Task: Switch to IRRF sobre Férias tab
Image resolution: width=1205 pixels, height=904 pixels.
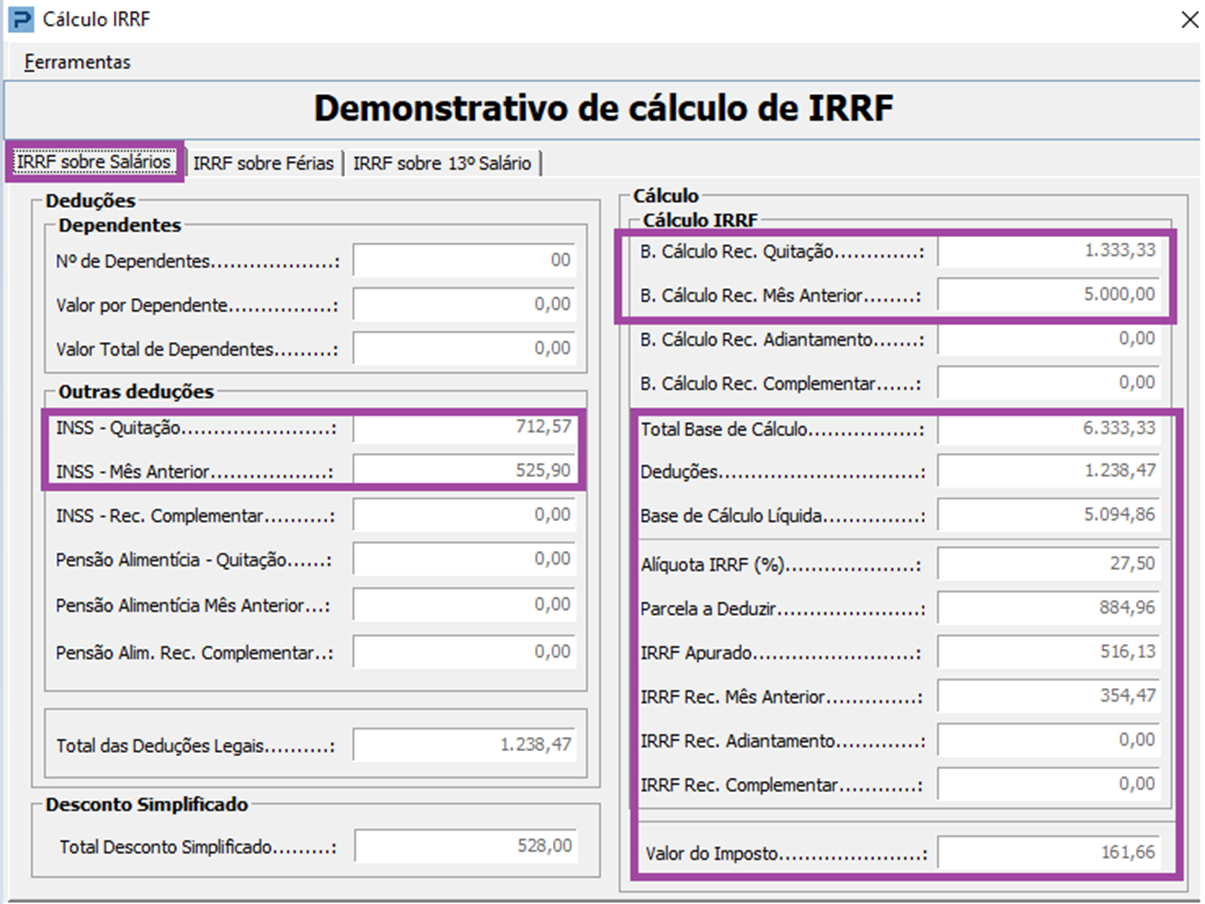Action: (264, 163)
